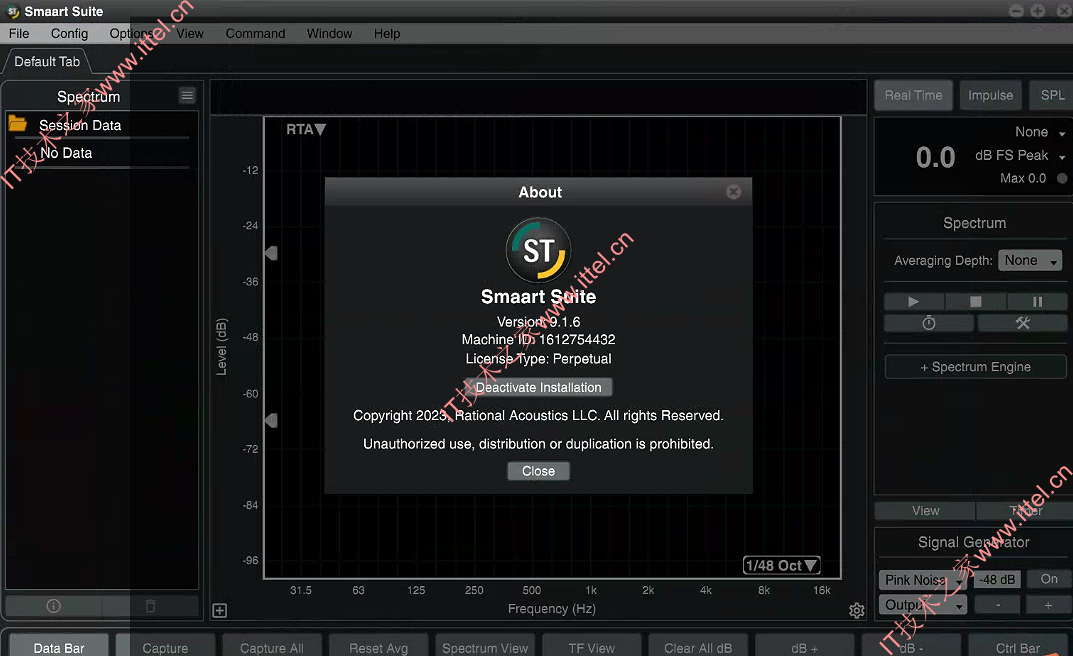Screen dimensions: 1073x656
Task: Start measurement with the play button
Action: coord(914,302)
